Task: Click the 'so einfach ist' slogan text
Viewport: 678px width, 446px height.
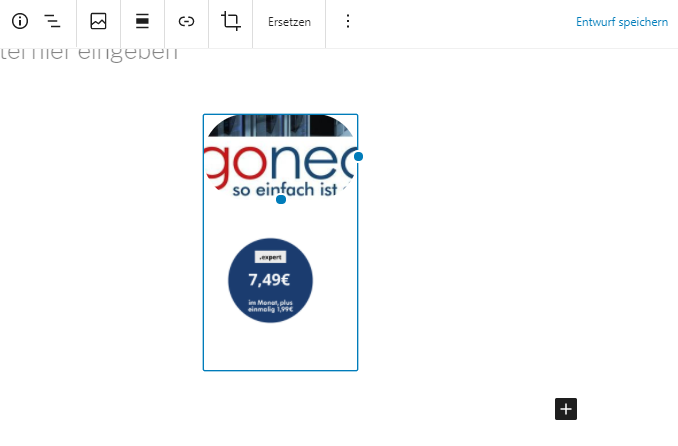Action: pos(285,190)
